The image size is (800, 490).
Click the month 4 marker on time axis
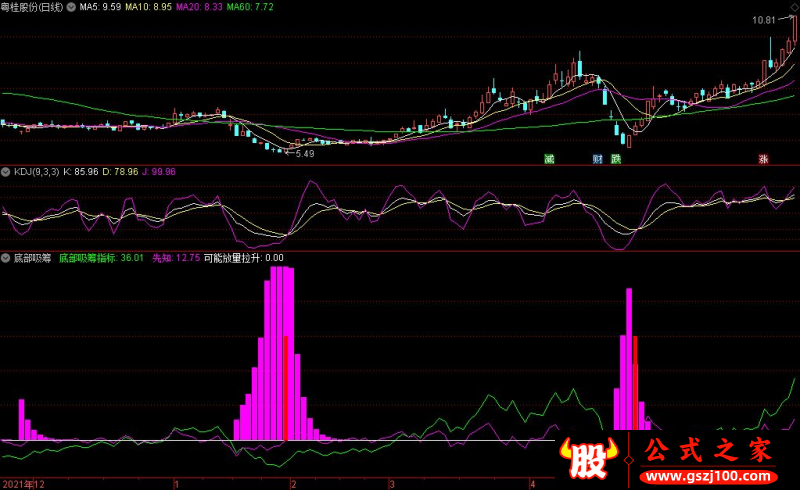click(x=532, y=484)
